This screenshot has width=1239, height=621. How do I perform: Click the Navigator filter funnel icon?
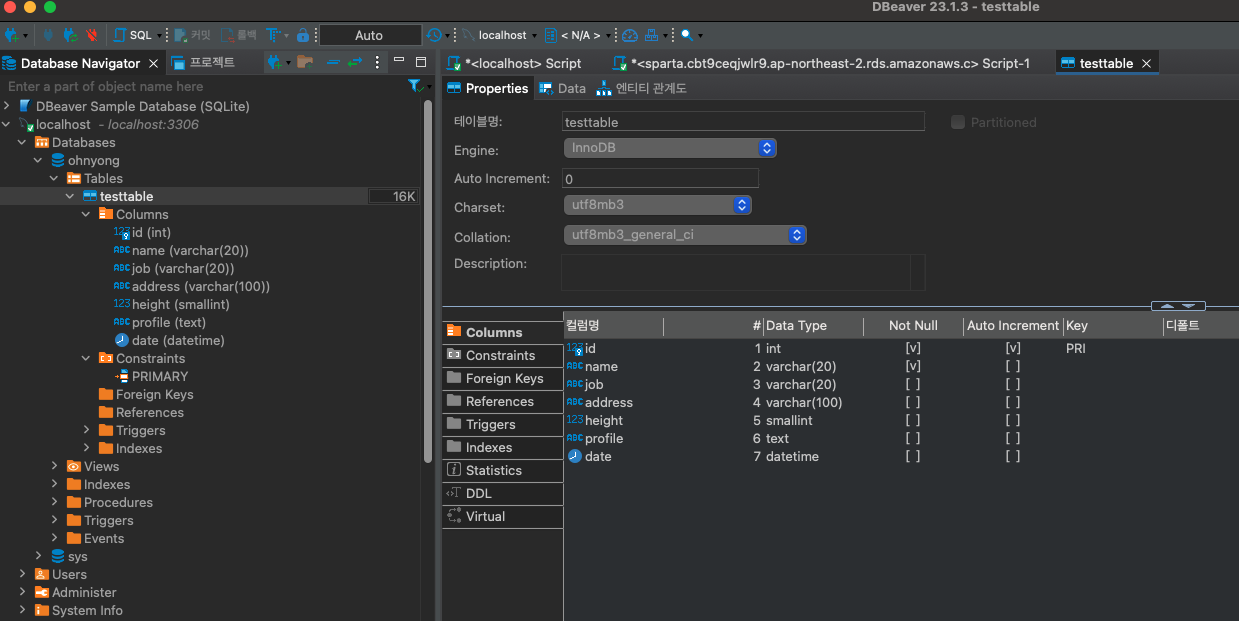pyautogui.click(x=415, y=87)
